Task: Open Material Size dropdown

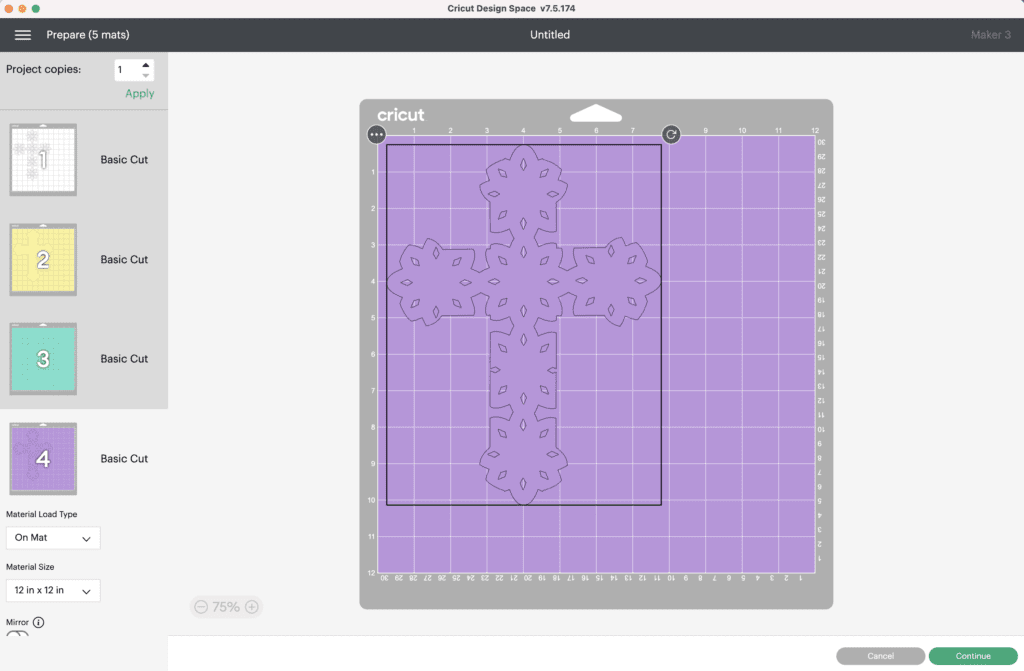Action: pyautogui.click(x=53, y=591)
